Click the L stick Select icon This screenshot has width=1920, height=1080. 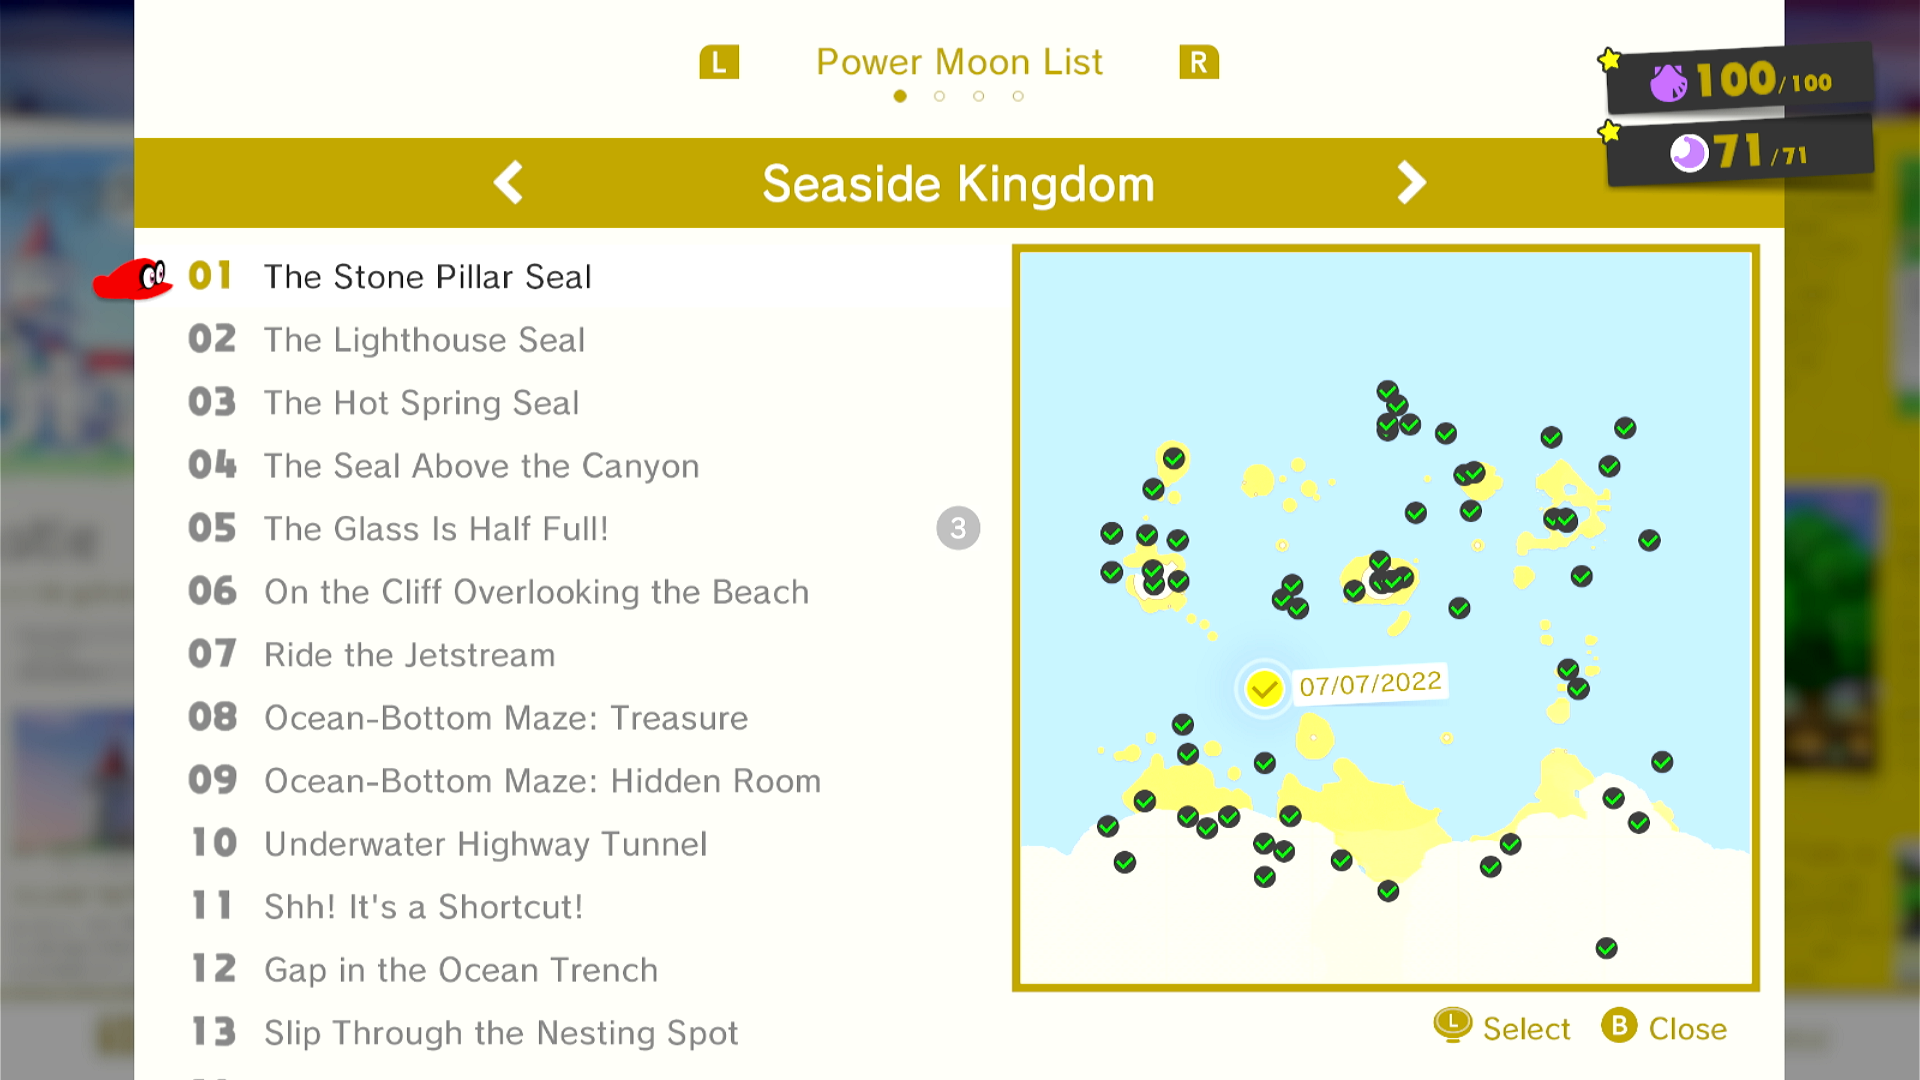point(1452,1025)
